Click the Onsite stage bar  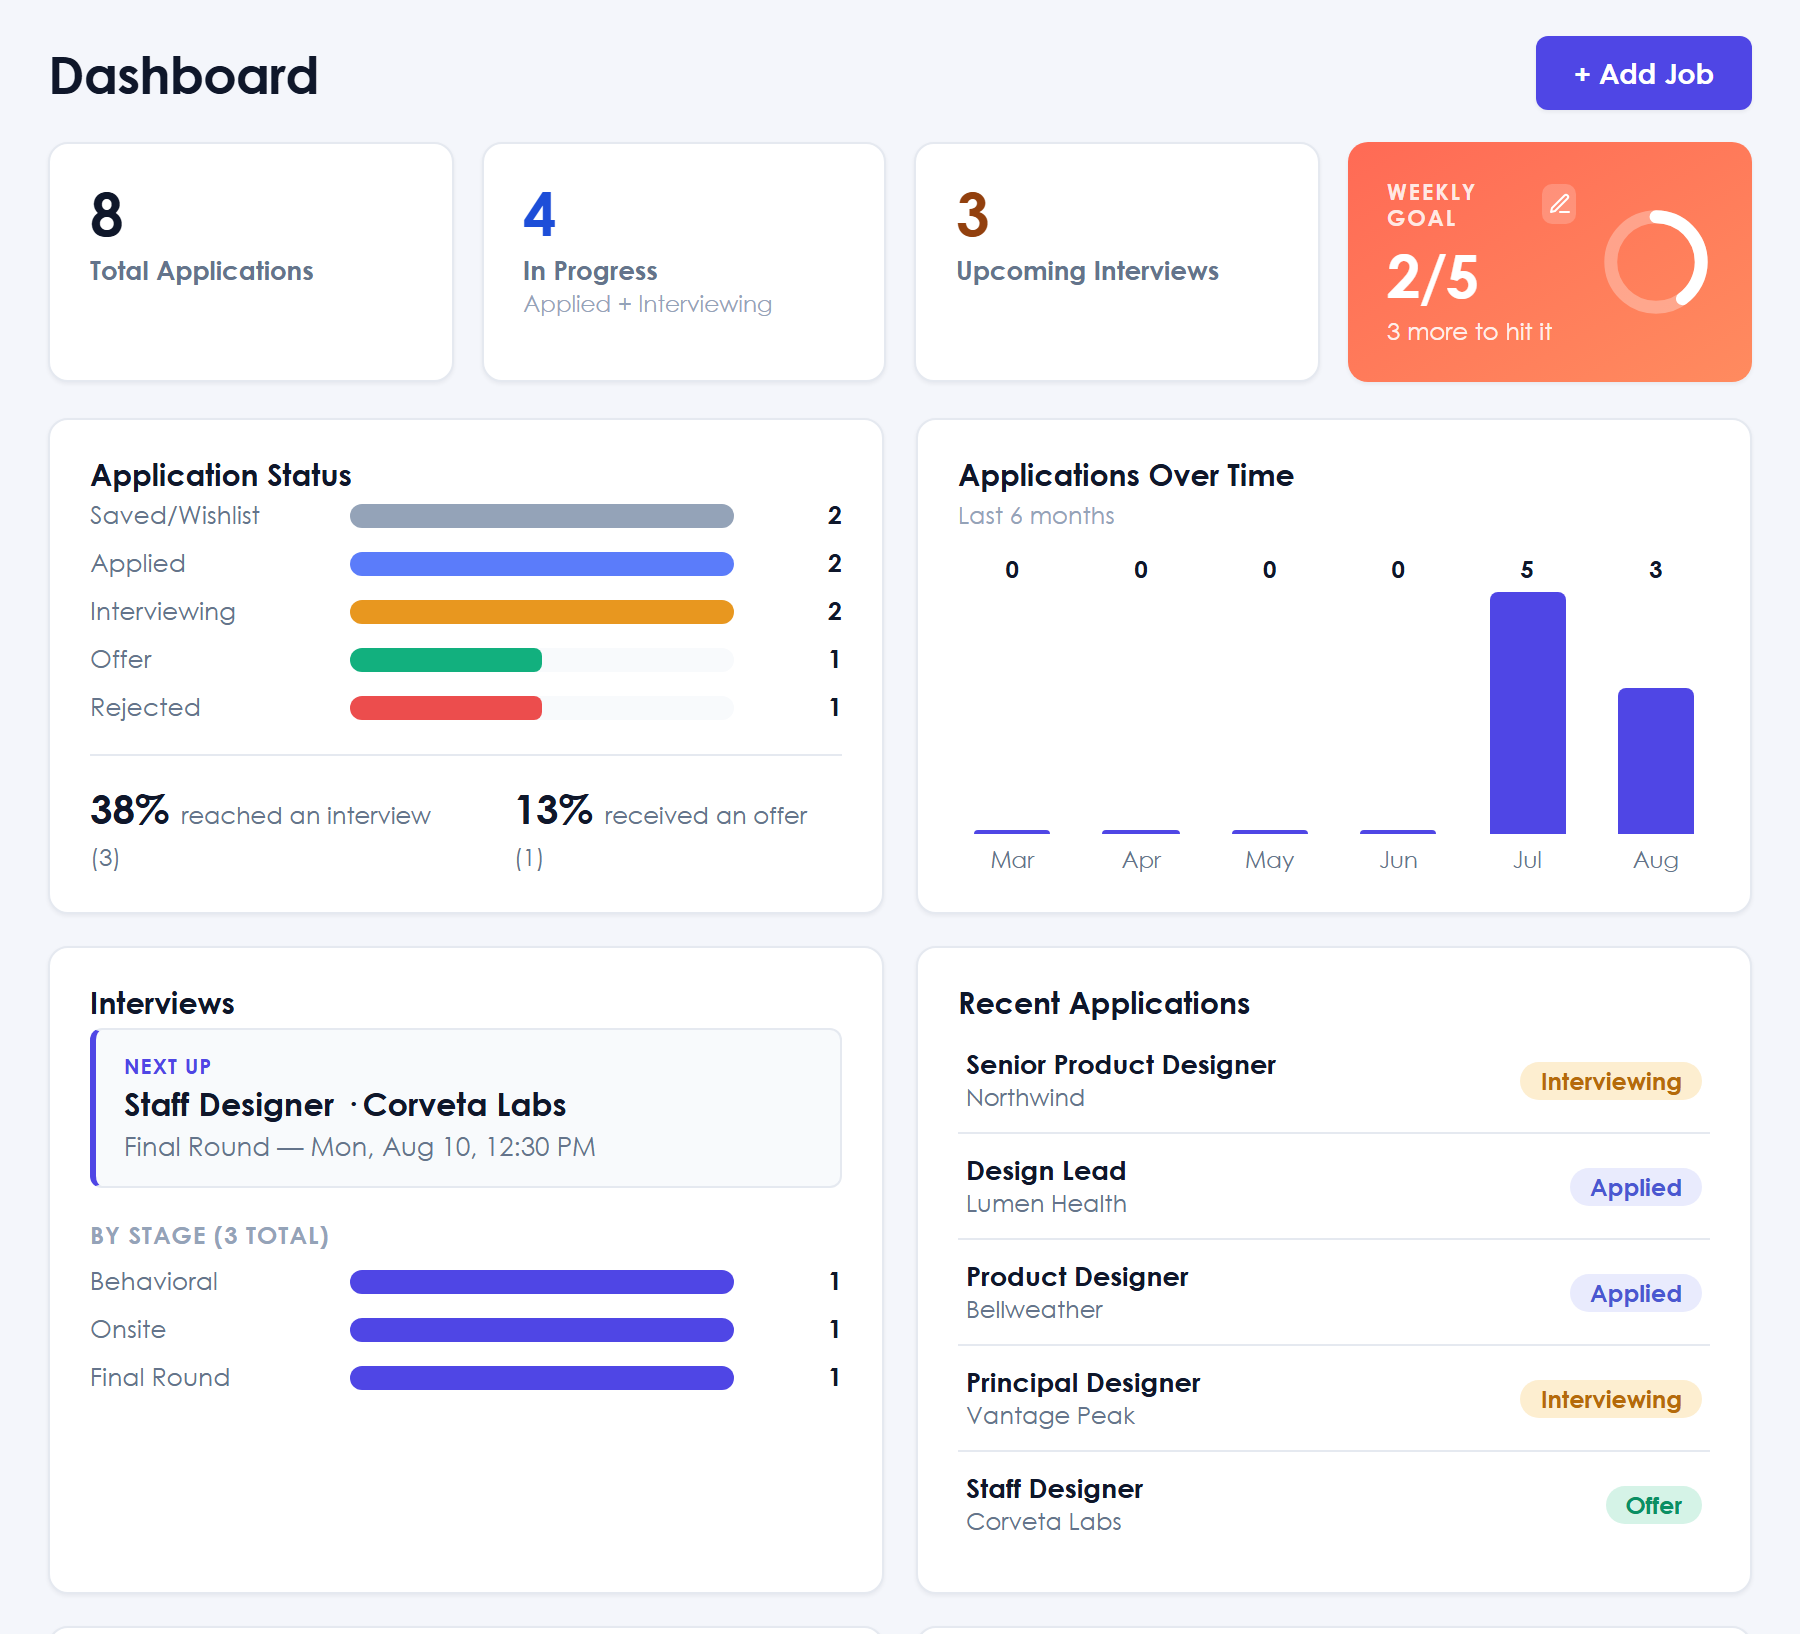542,1330
